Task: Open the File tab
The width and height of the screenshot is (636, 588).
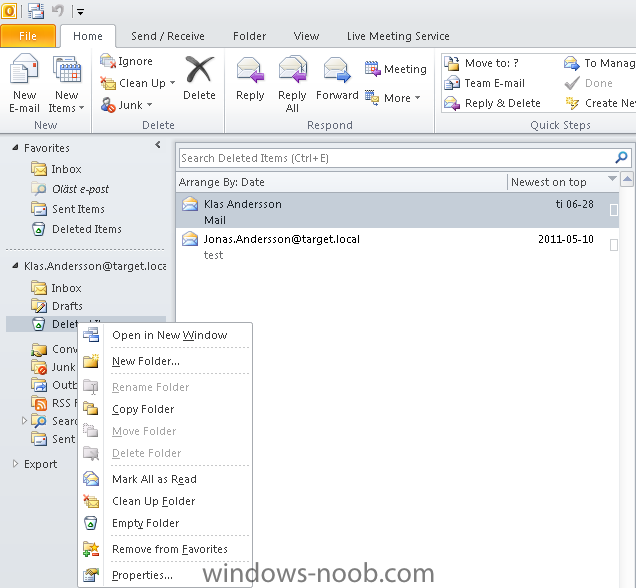Action: click(28, 36)
